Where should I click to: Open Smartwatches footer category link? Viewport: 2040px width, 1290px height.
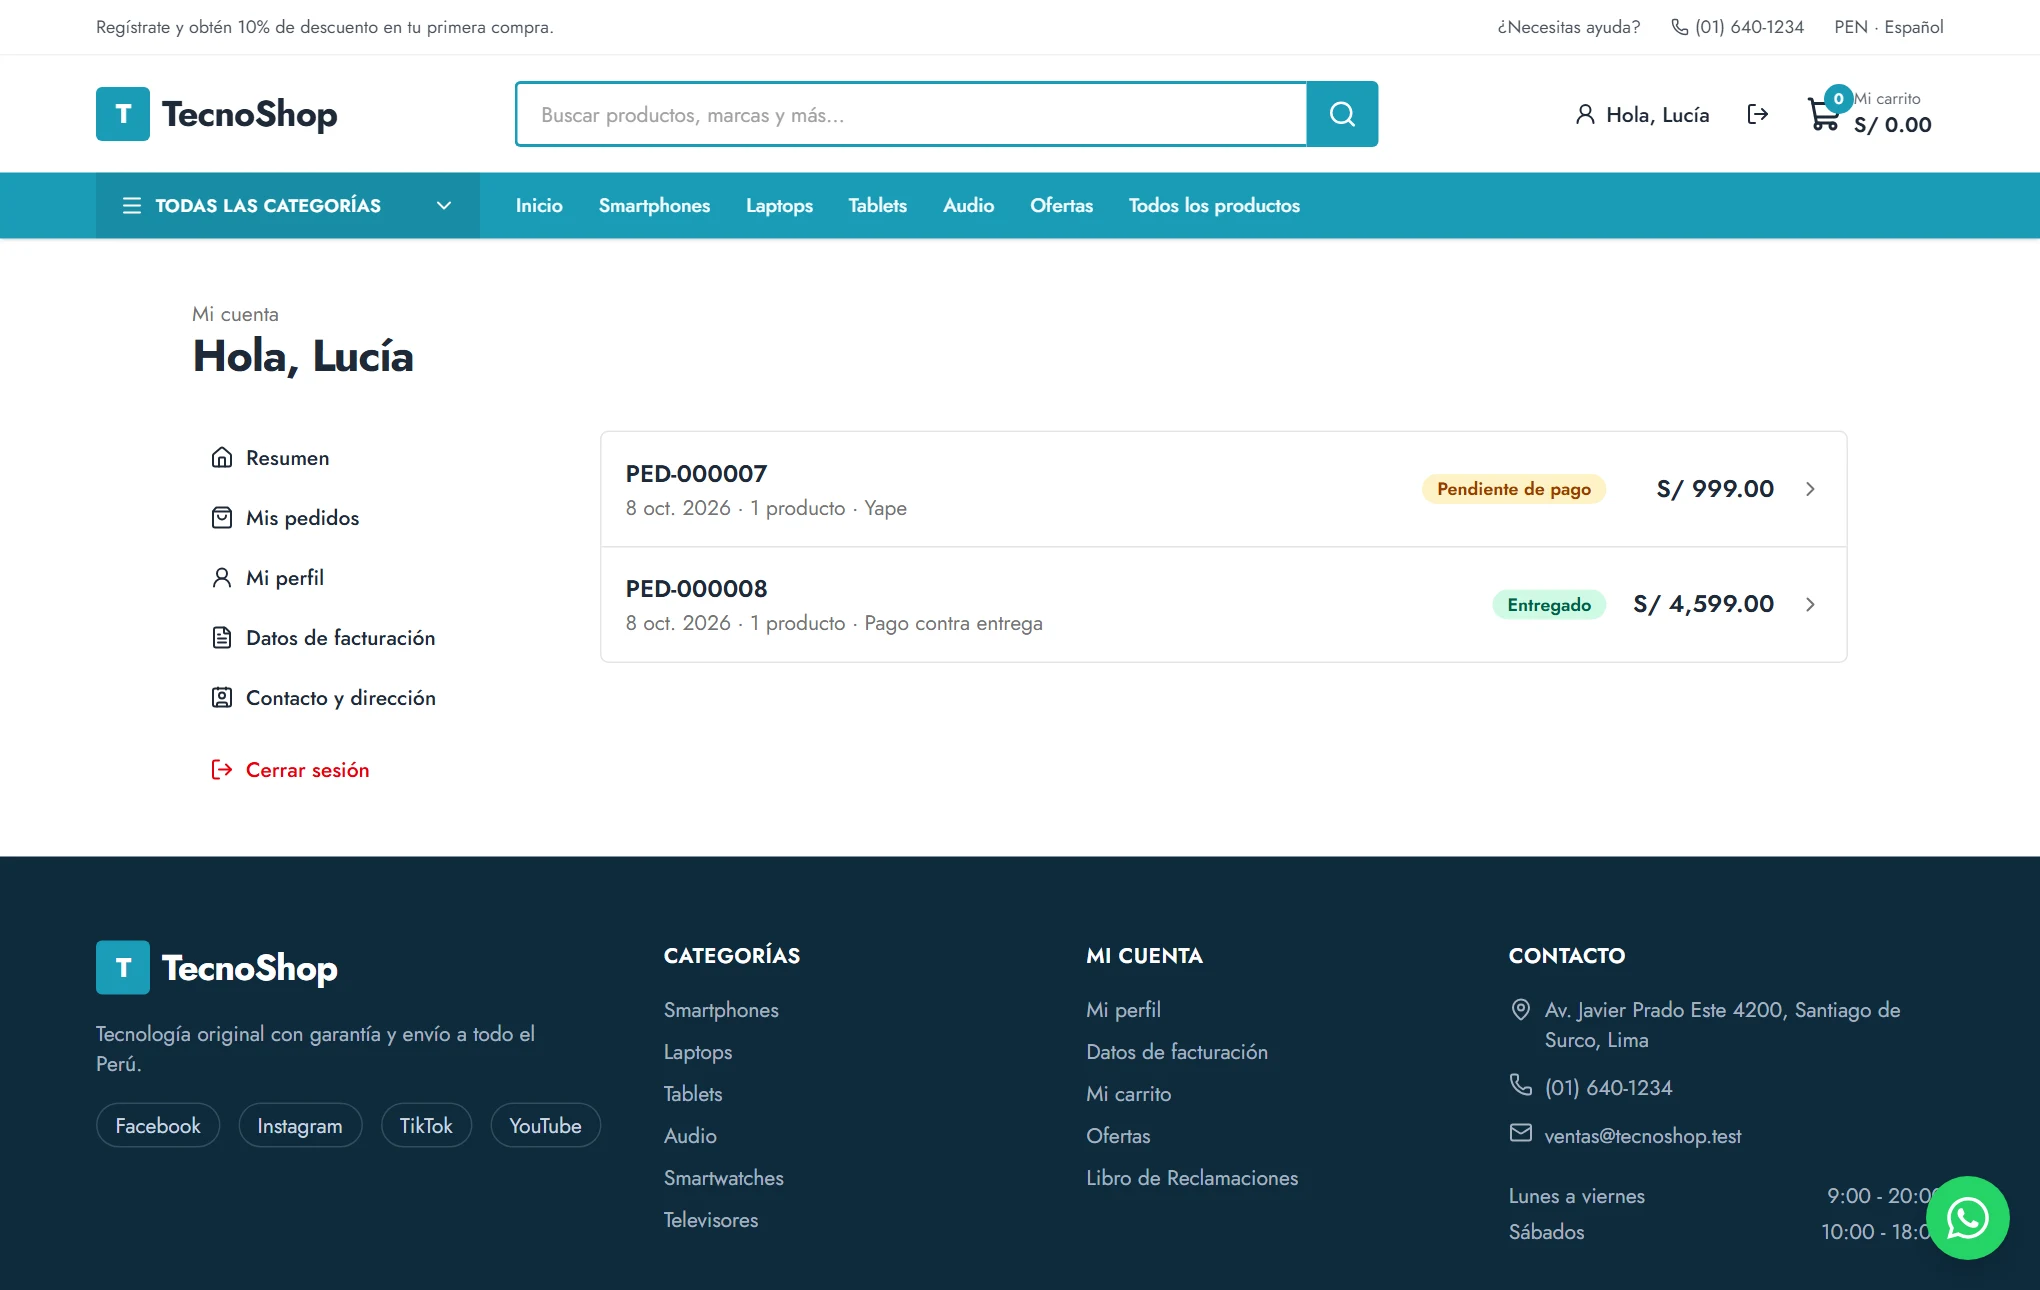coord(723,1177)
